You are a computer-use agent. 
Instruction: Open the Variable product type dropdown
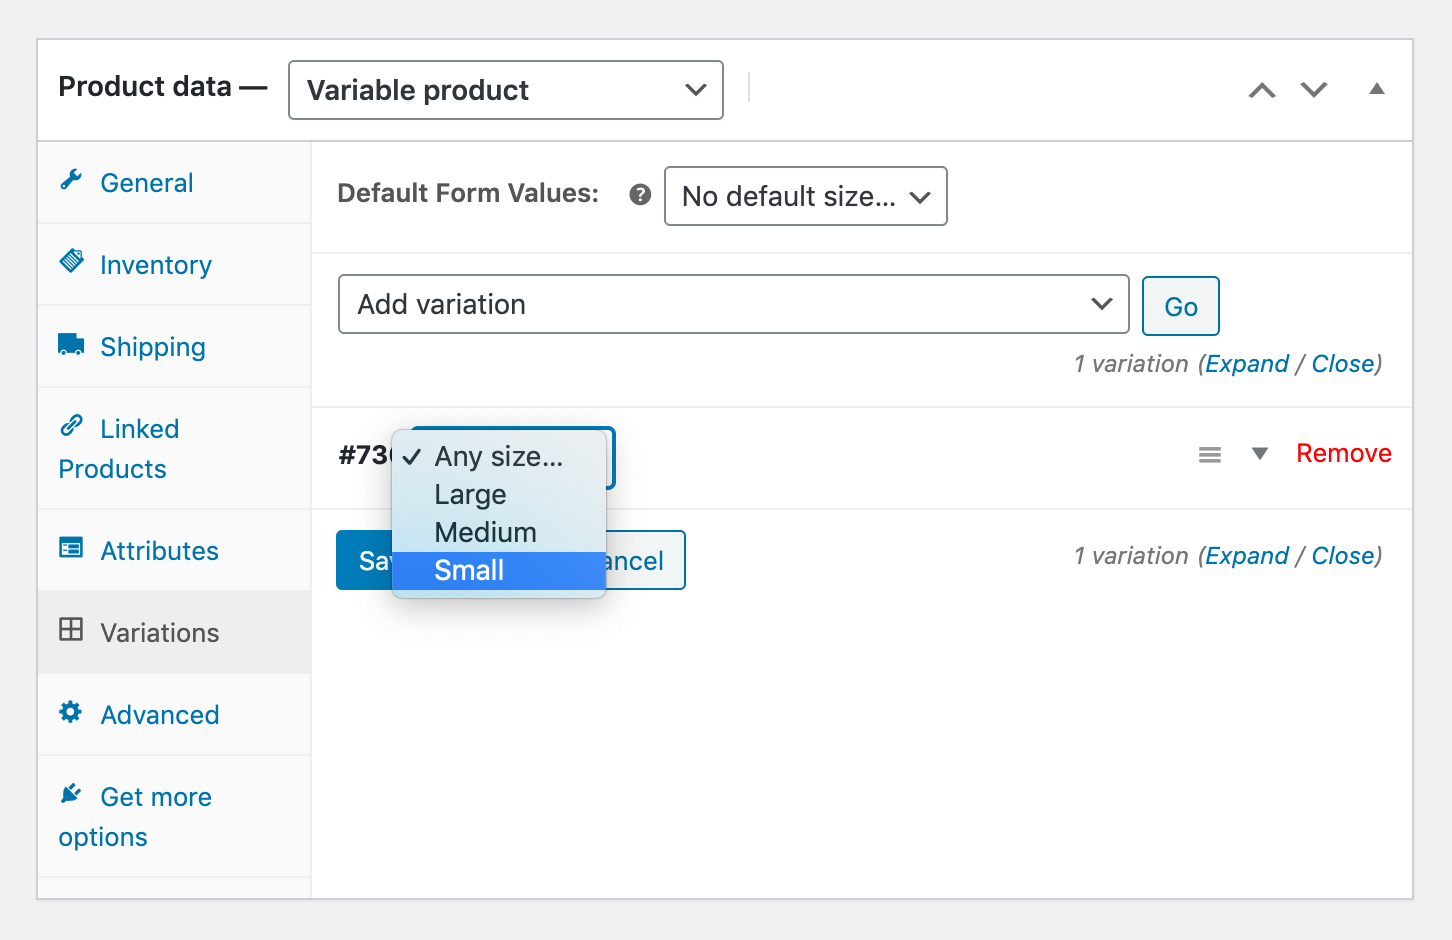coord(506,90)
